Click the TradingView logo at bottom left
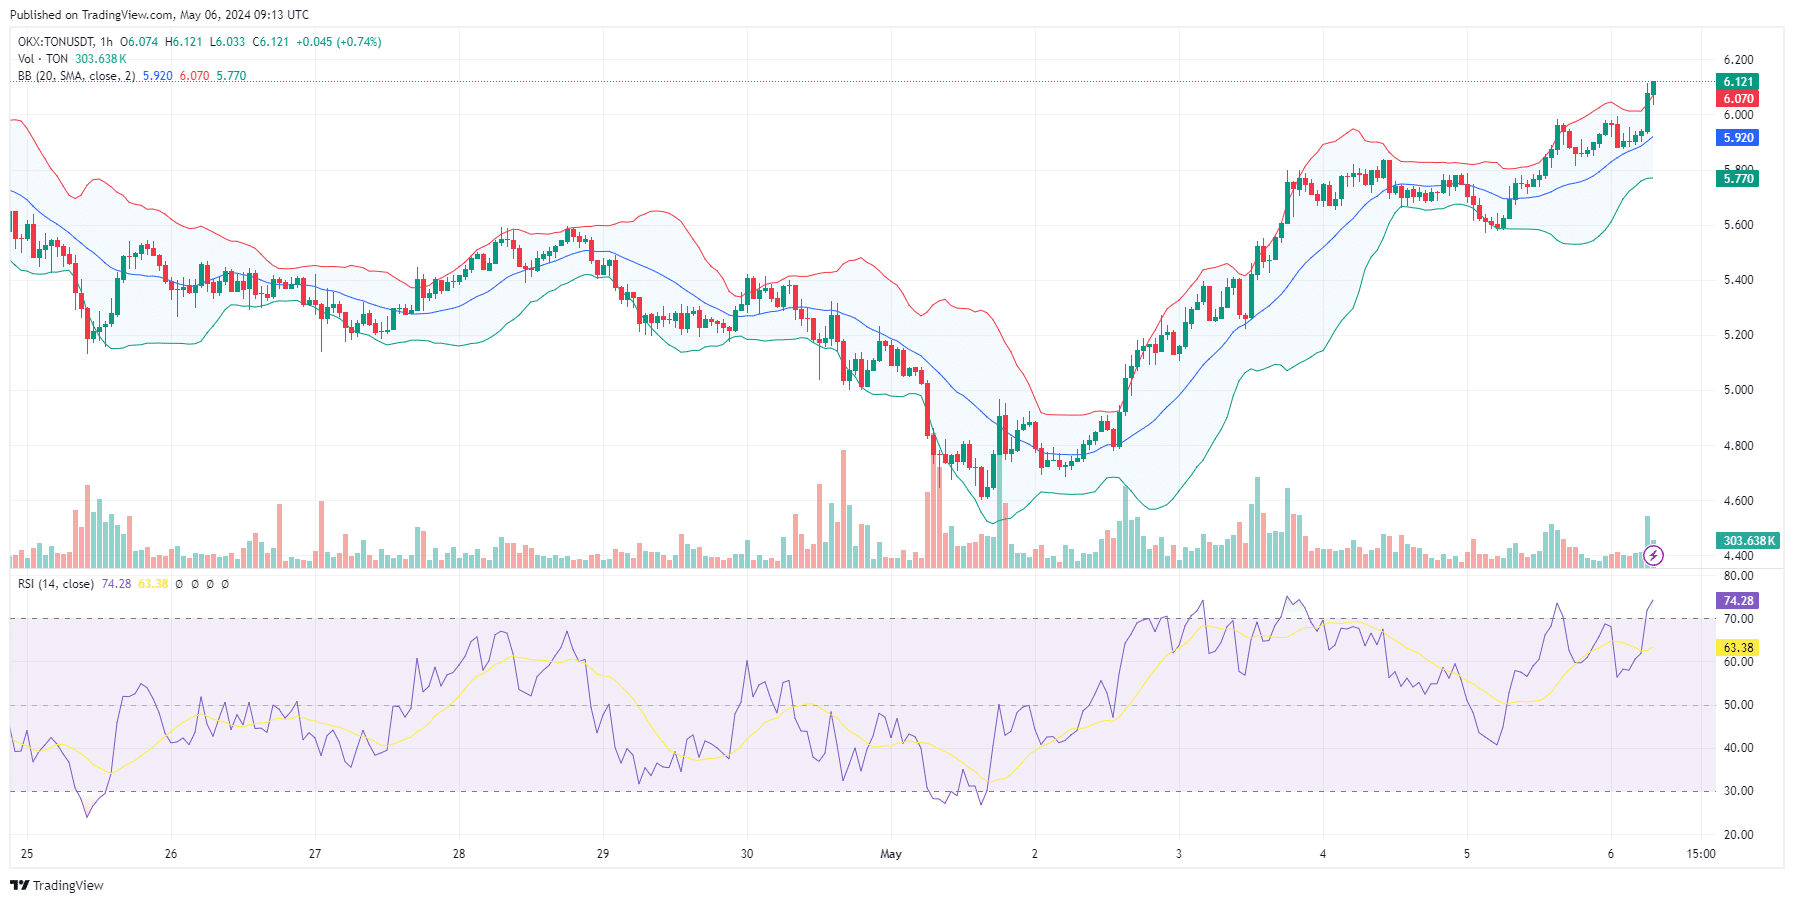1794x903 pixels. [x=57, y=885]
